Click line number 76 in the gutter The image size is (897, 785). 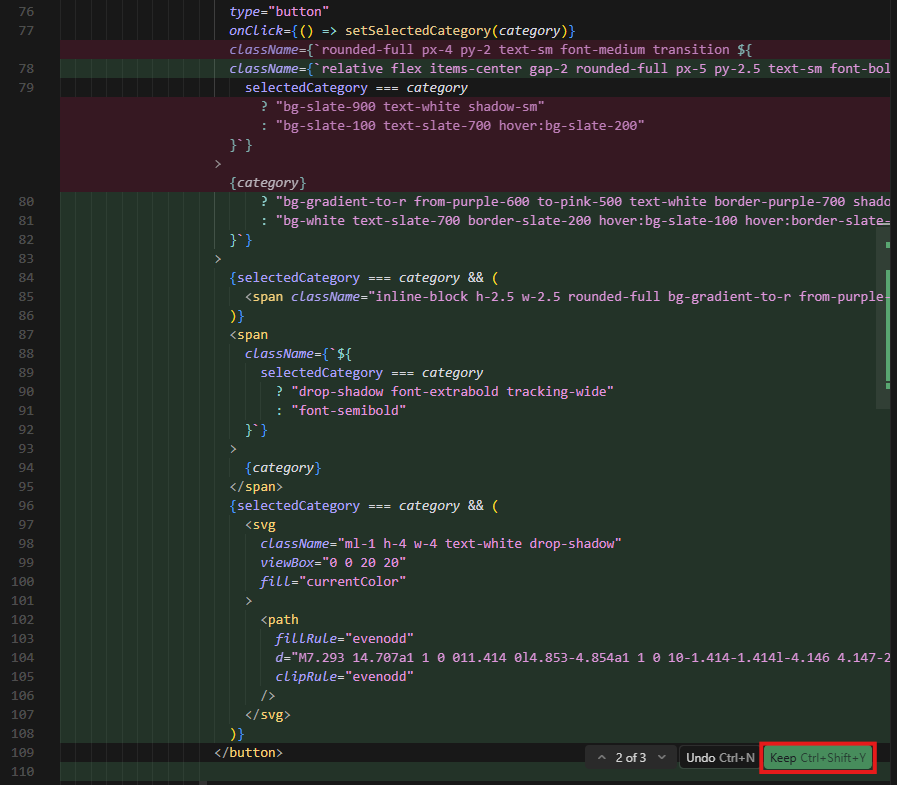[26, 11]
